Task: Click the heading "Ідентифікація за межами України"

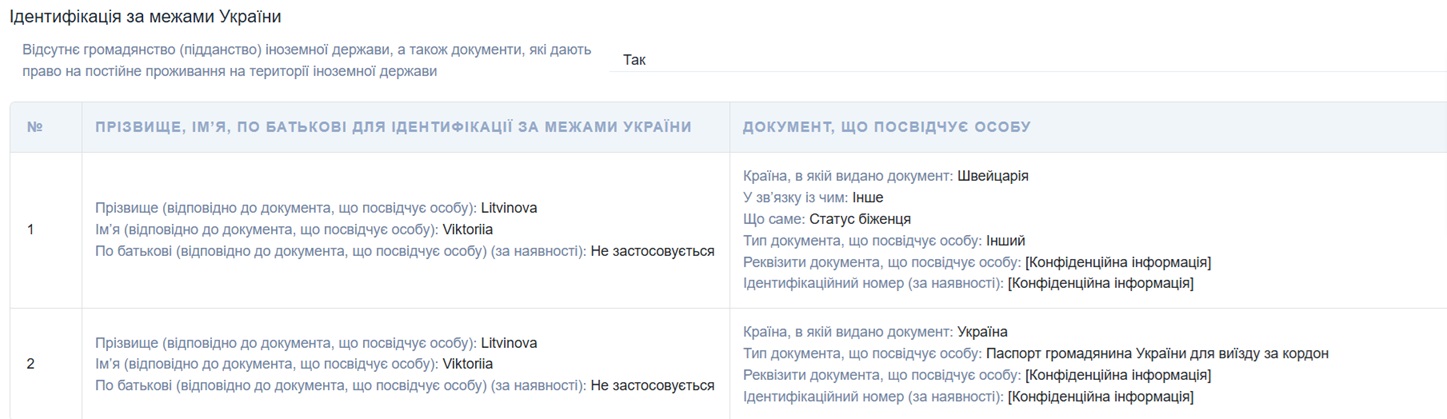Action: pos(146,17)
